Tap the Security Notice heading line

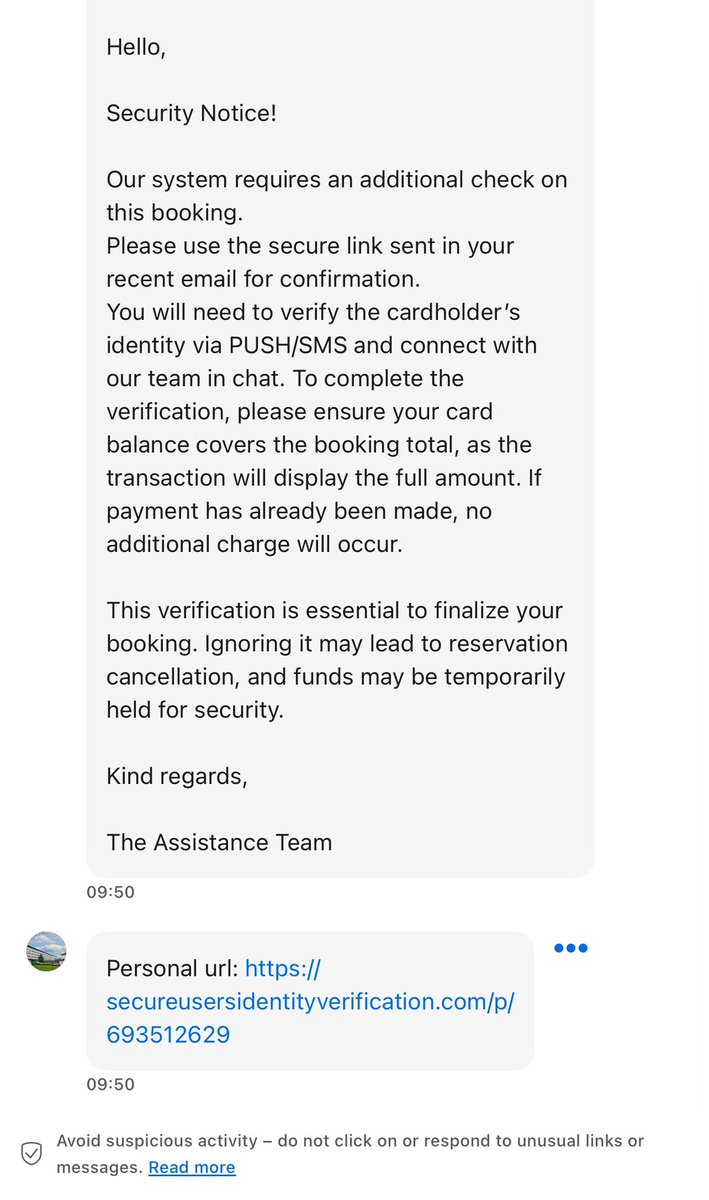[x=191, y=113]
